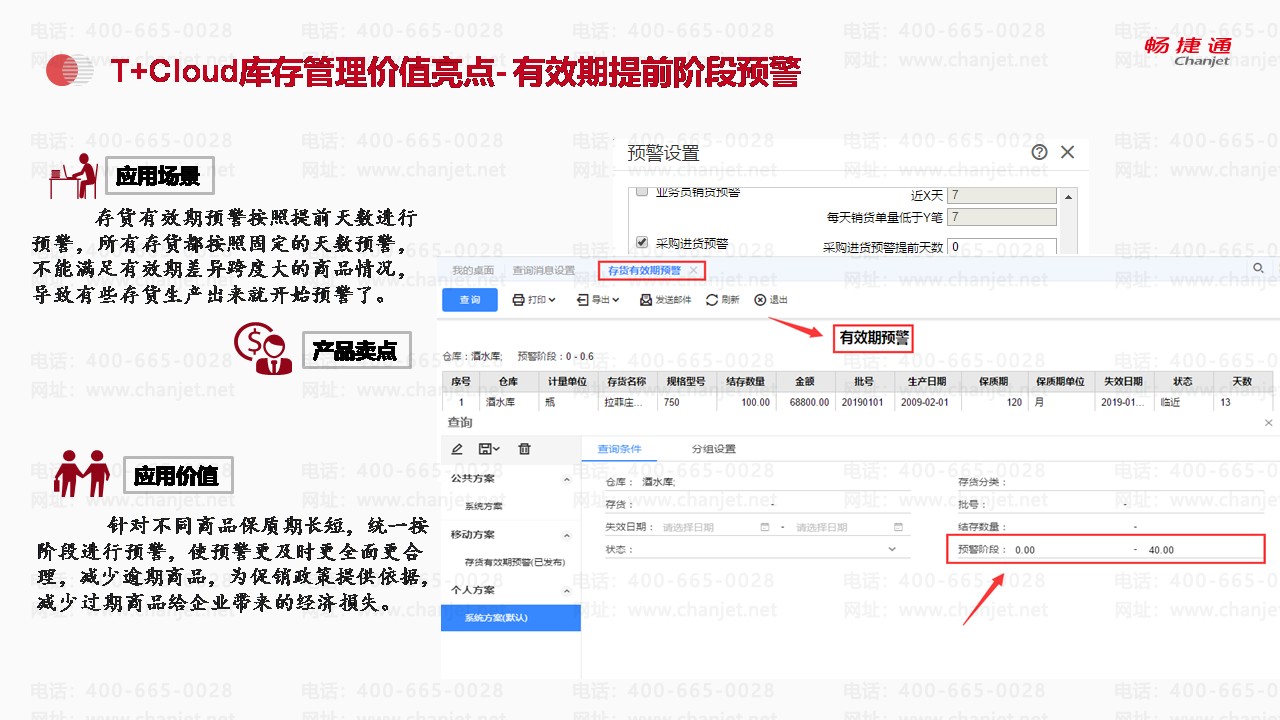
Task: Click the 天数 column header
Action: point(1242,382)
